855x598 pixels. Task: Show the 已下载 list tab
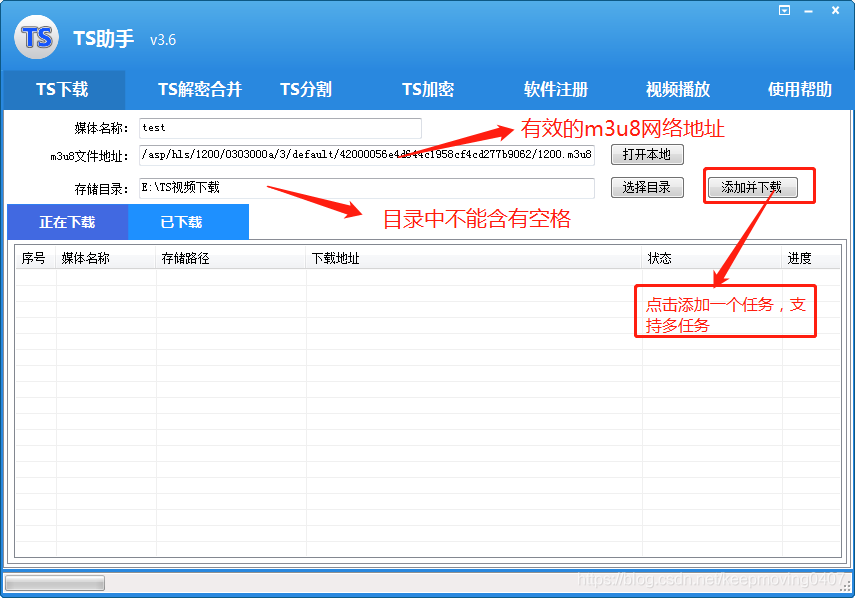click(189, 222)
